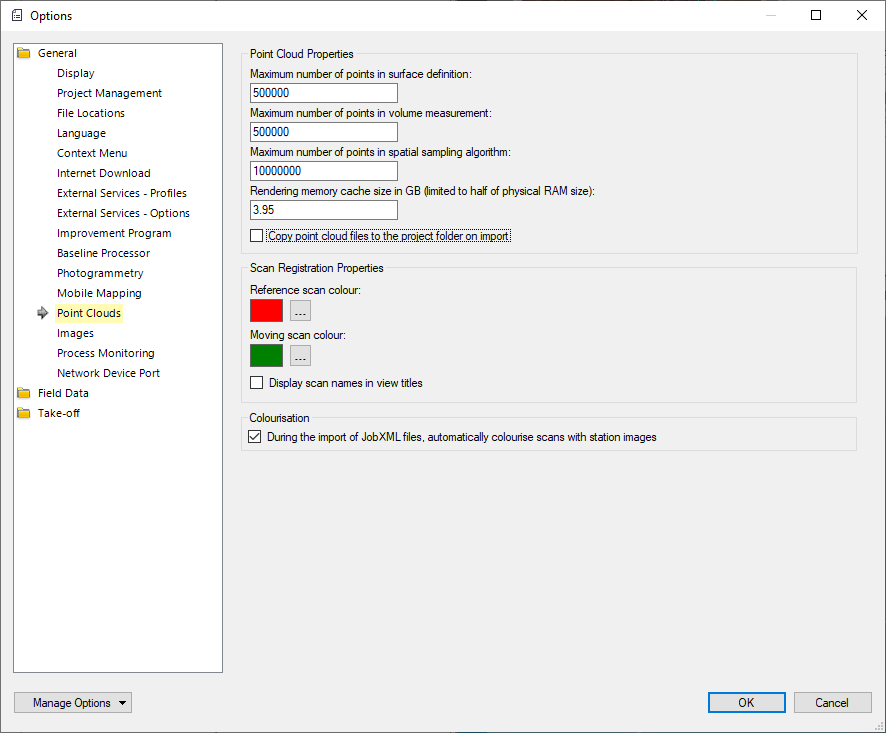Expand the Field Data category

click(63, 394)
